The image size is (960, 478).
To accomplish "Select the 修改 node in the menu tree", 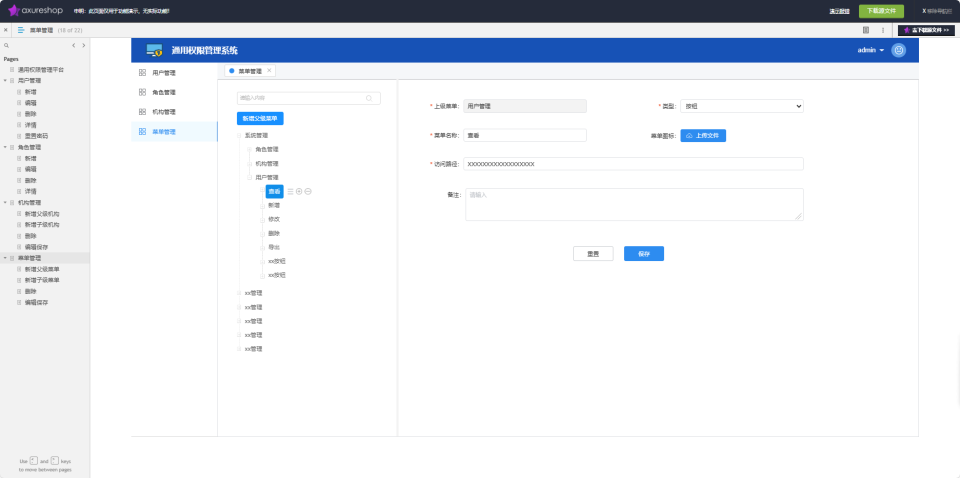I will click(274, 219).
